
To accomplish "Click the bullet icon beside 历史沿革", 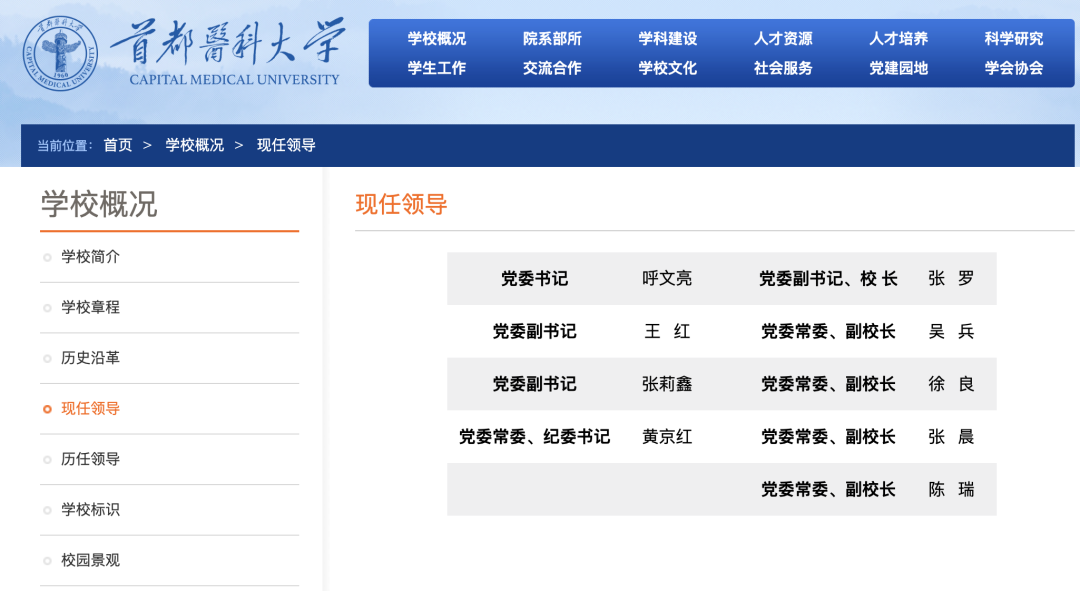I will [x=47, y=359].
